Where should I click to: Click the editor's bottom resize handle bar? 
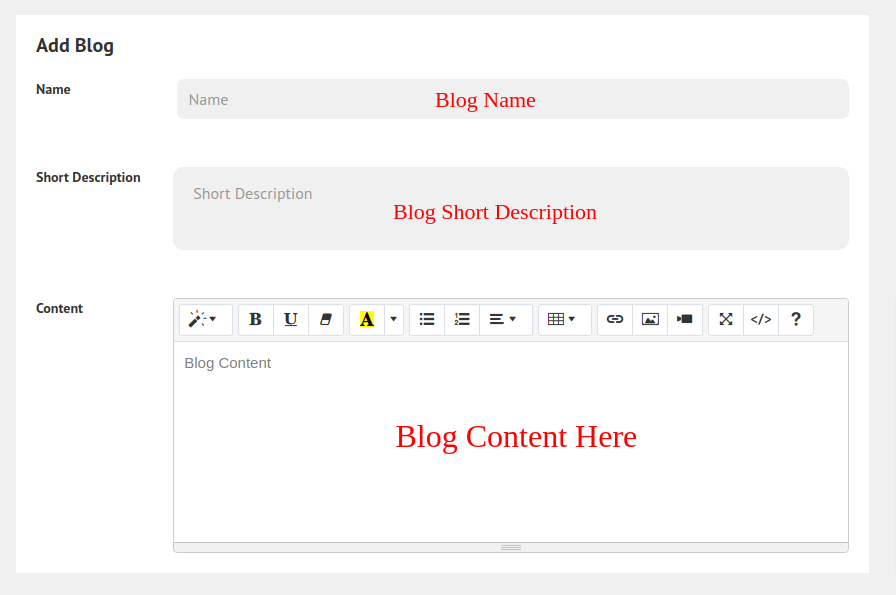[511, 547]
